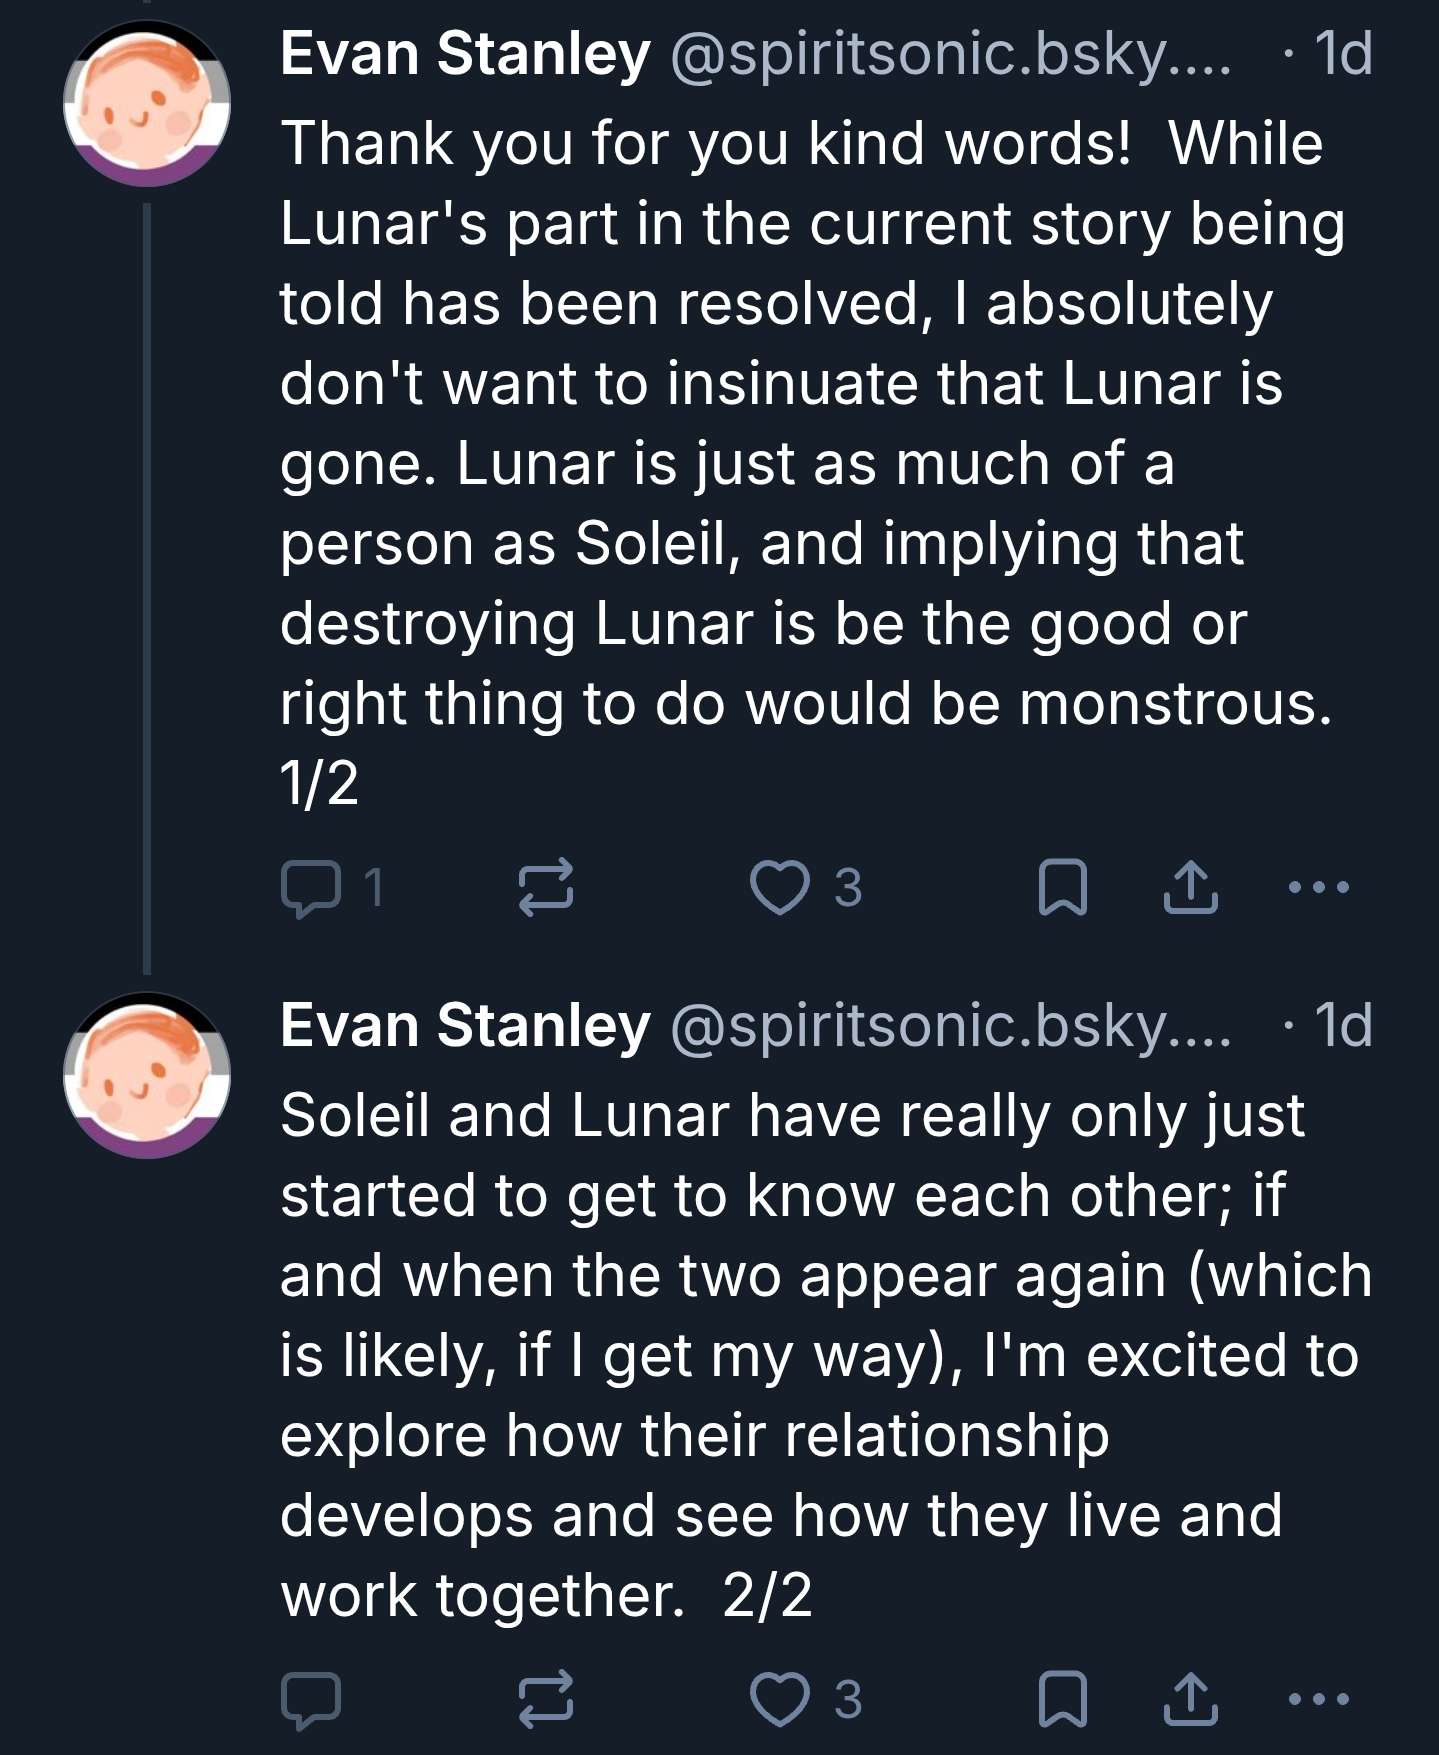Open Evan Stanley's avatar on first post
The height and width of the screenshot is (1755, 1439).
click(147, 104)
